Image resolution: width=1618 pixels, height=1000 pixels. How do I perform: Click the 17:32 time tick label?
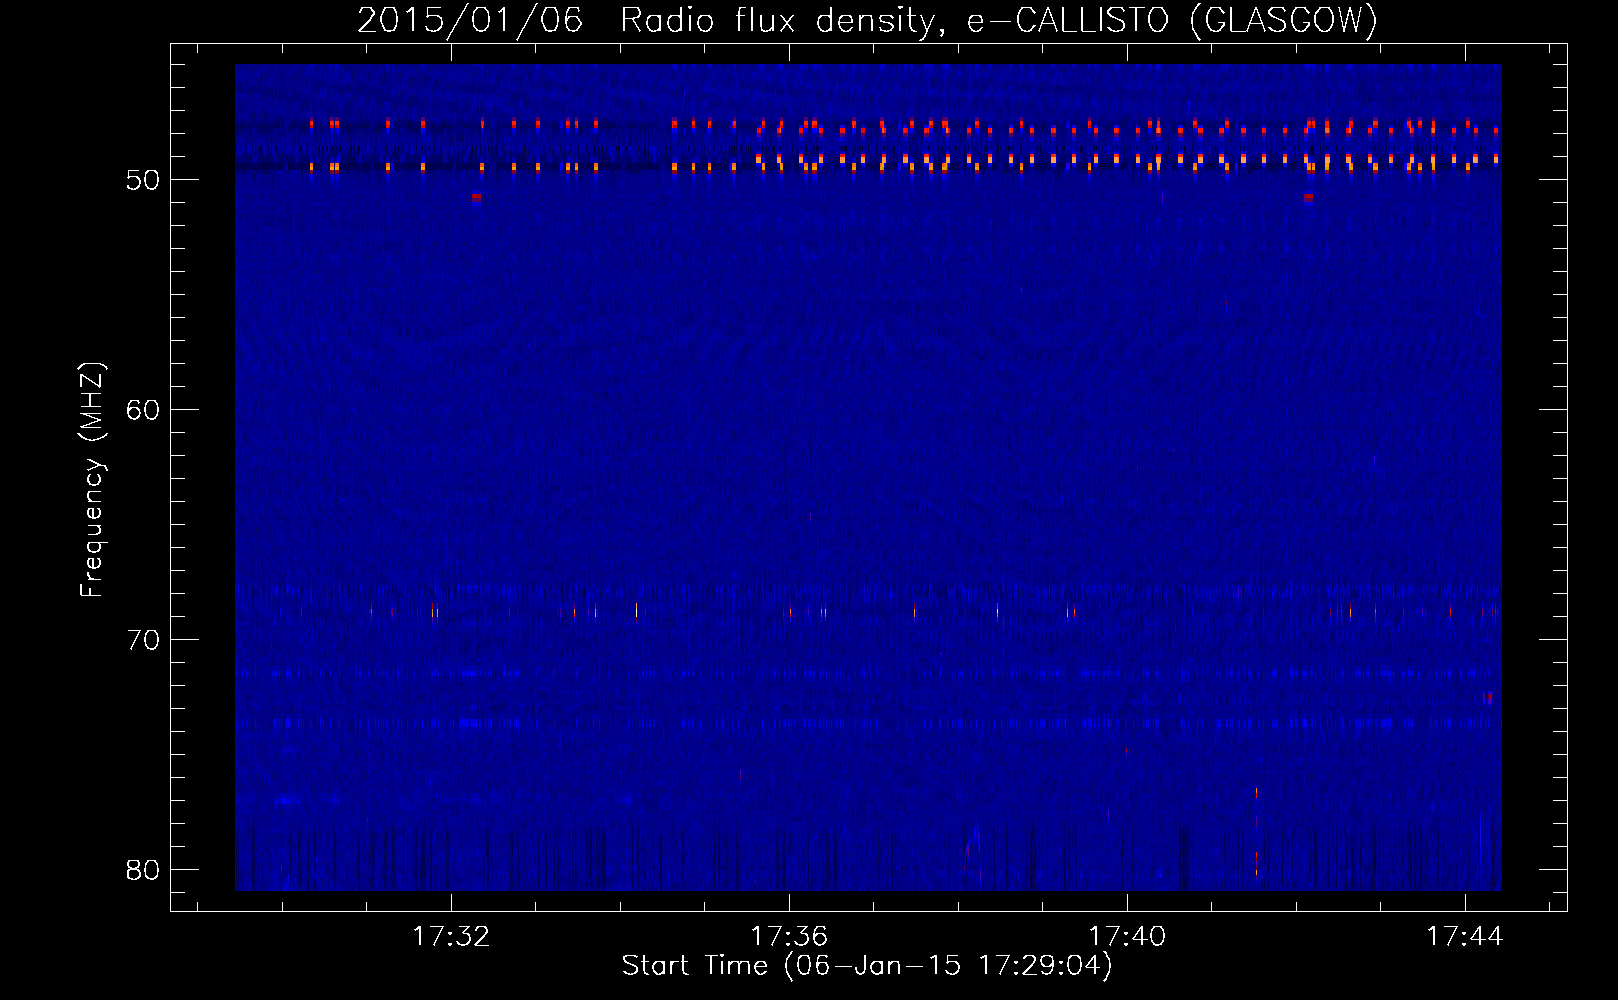[451, 937]
